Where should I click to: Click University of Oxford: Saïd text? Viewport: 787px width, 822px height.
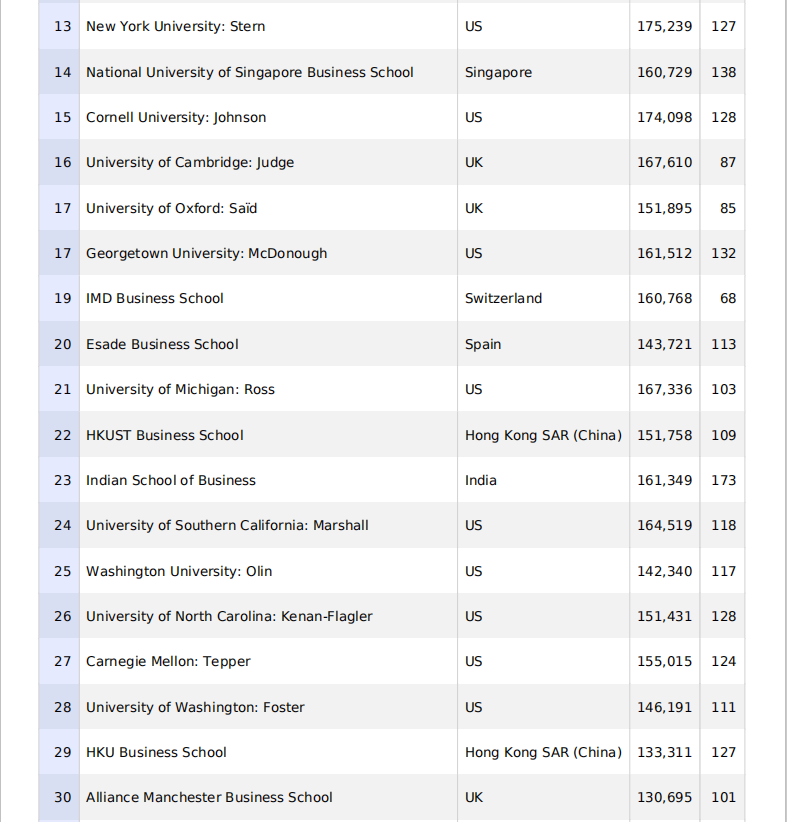[x=171, y=208]
